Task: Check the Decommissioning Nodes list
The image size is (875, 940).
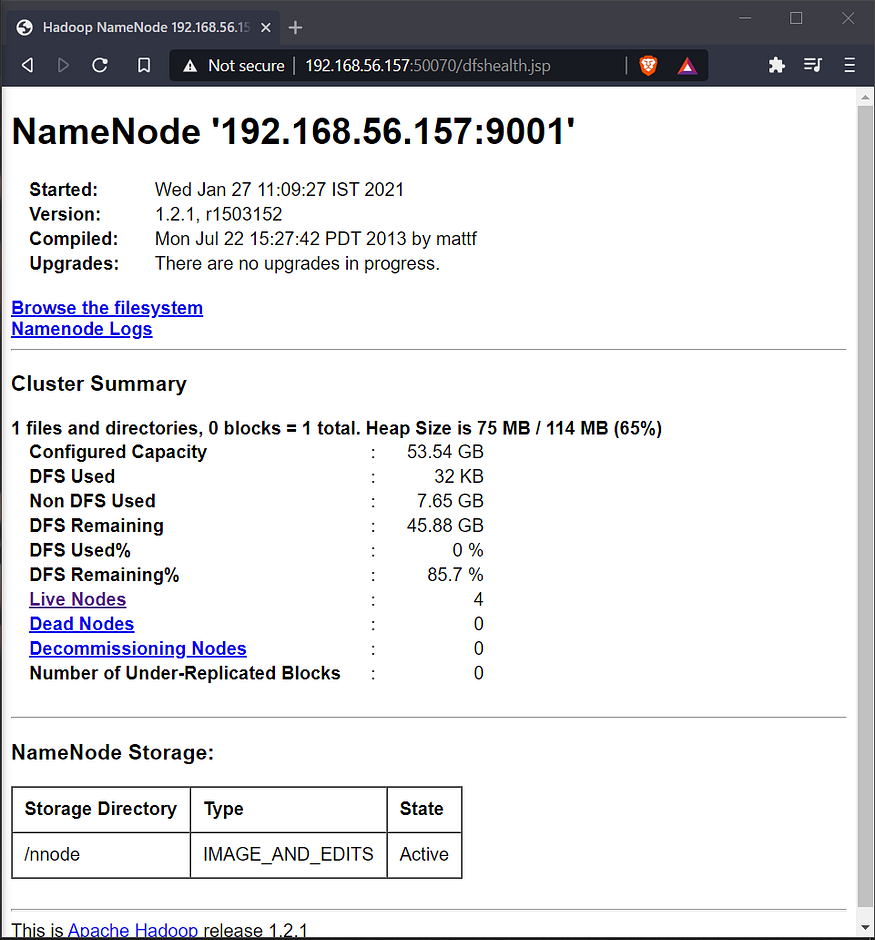Action: coord(137,648)
